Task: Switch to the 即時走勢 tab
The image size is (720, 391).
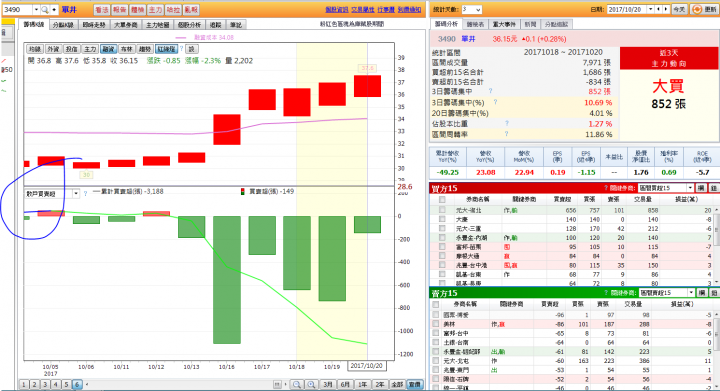Action: coord(94,25)
